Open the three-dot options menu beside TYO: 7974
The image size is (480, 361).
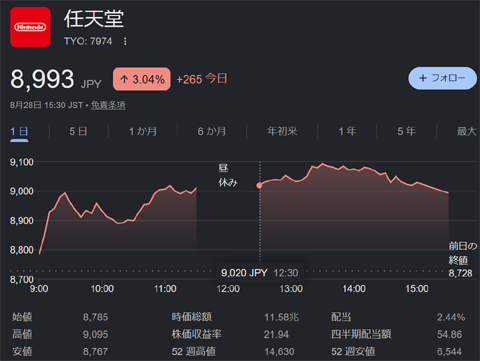(125, 42)
